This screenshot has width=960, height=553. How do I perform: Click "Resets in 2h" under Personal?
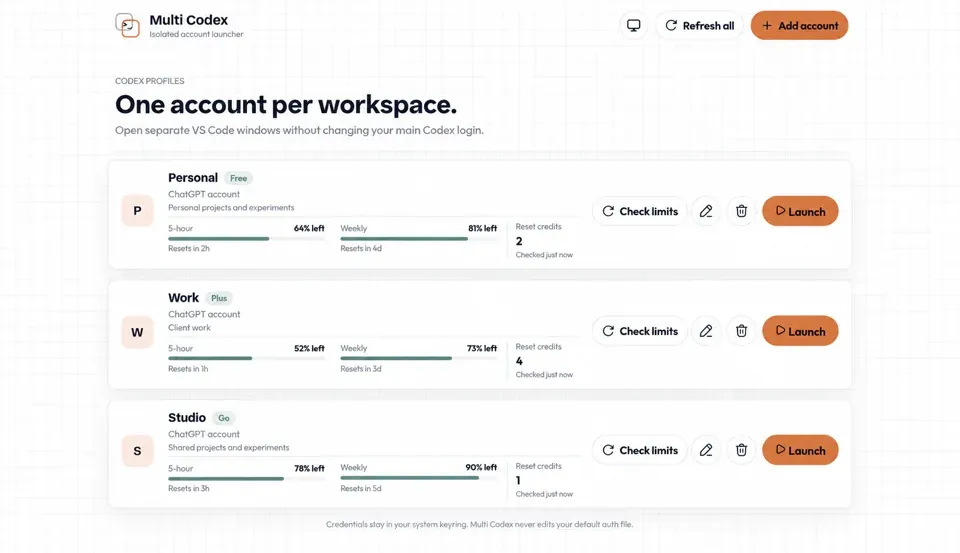pyautogui.click(x=189, y=249)
